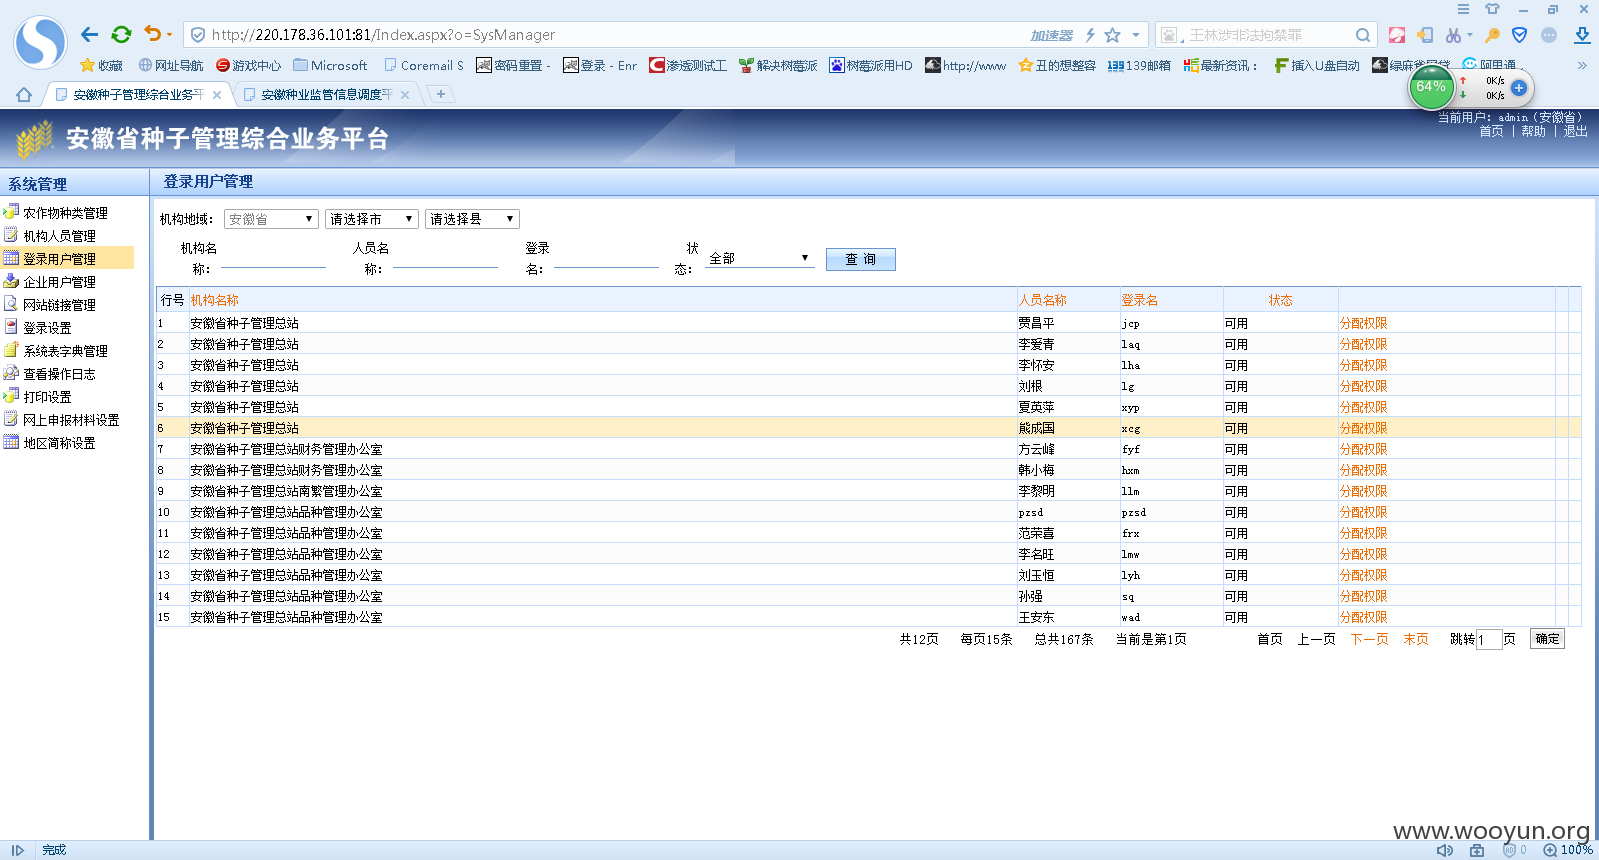Go back with the browser back arrow
1599x860 pixels.
(x=89, y=35)
